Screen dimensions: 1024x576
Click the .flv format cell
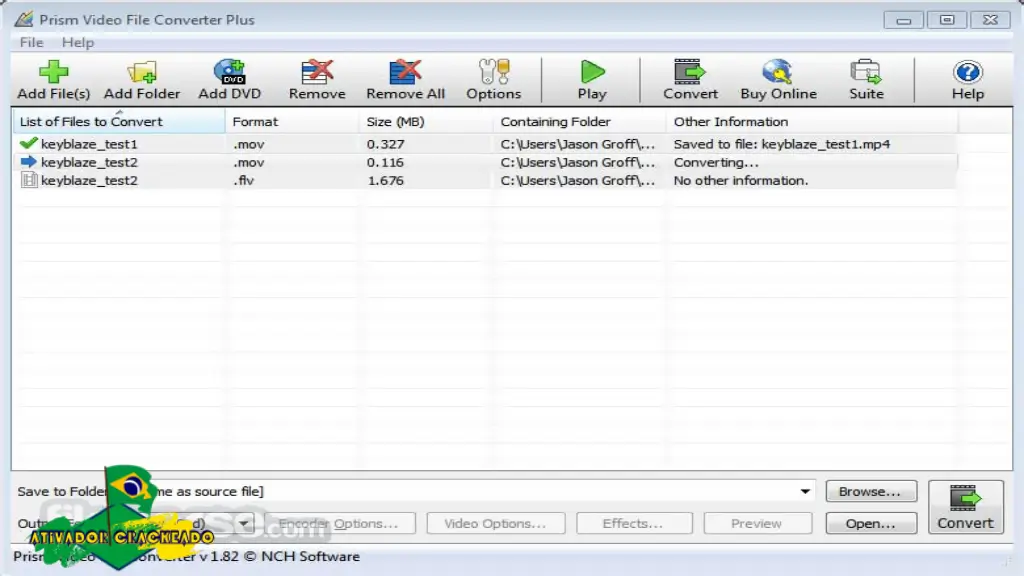tap(244, 180)
